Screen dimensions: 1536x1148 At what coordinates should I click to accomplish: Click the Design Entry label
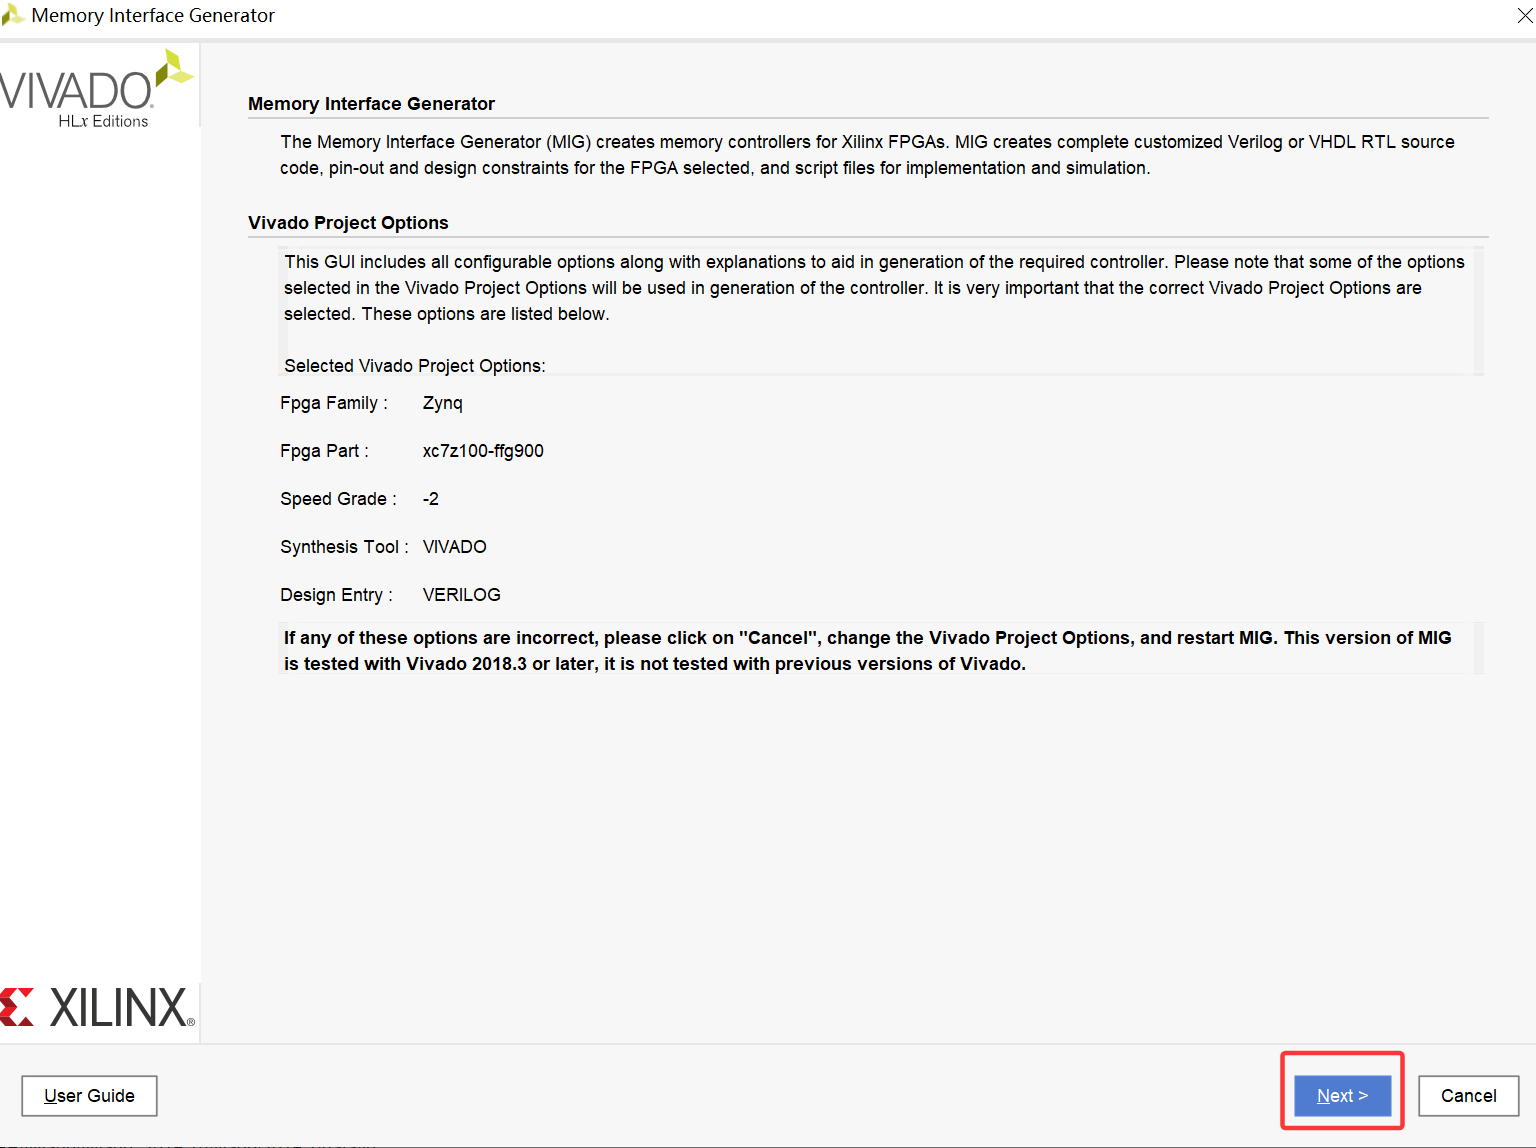[x=336, y=595]
